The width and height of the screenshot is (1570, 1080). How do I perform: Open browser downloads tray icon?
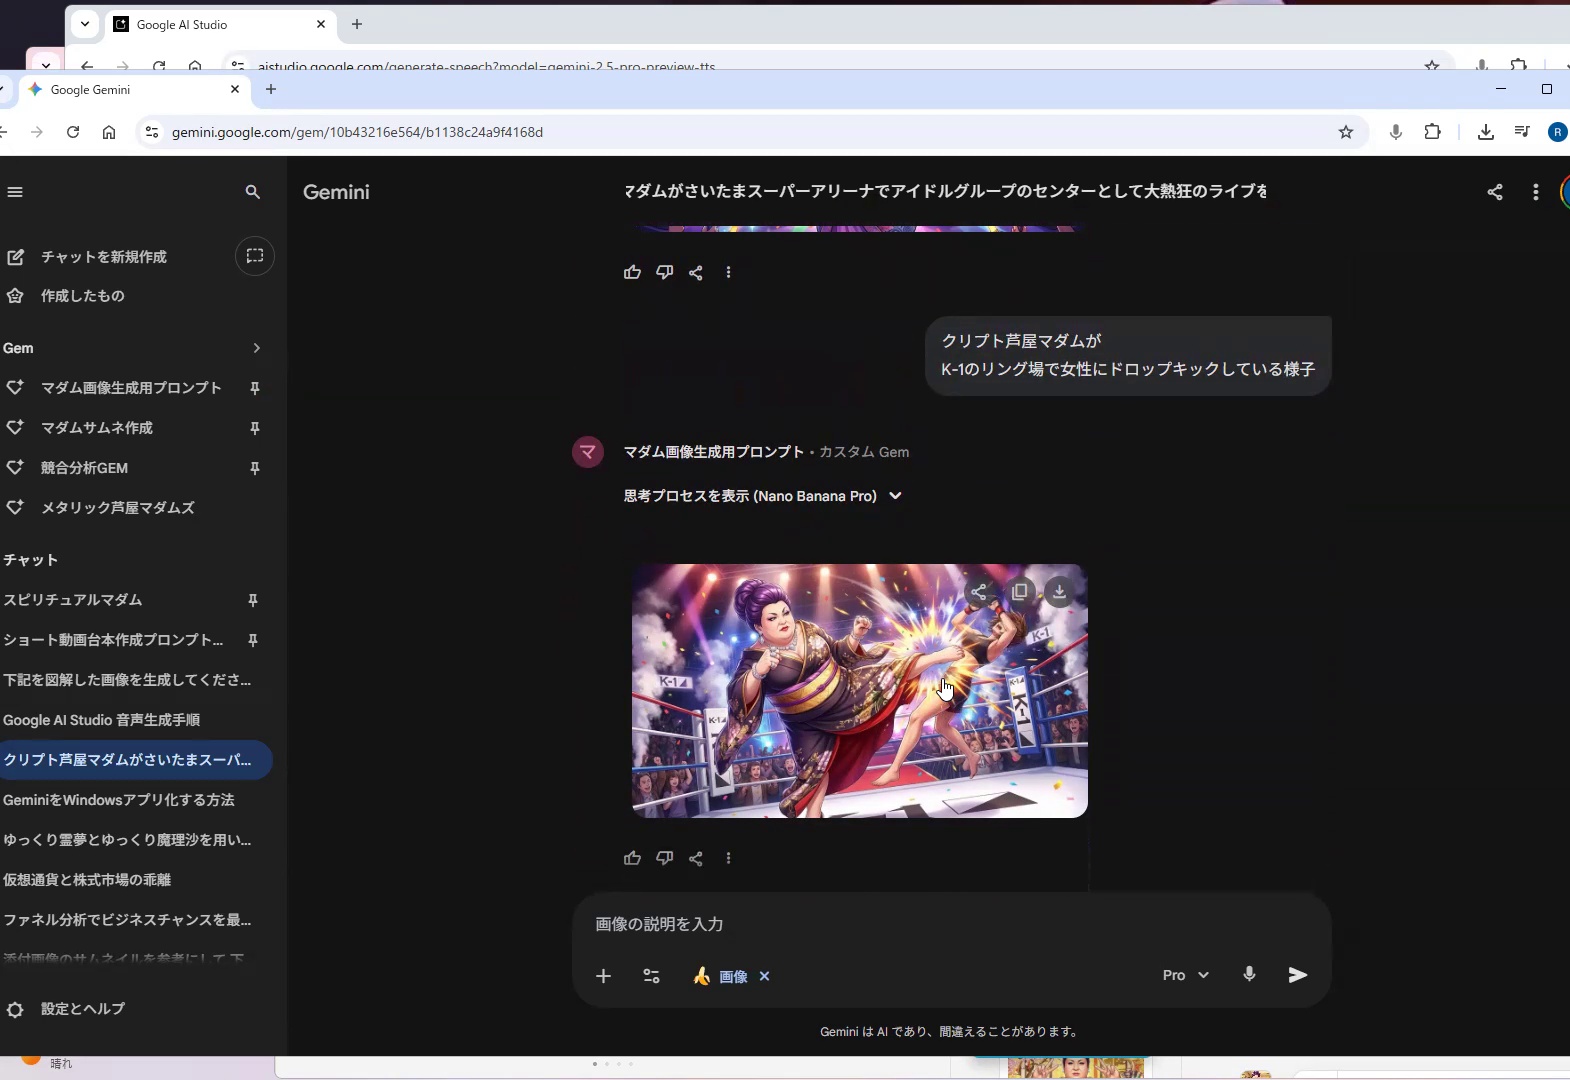point(1486,132)
